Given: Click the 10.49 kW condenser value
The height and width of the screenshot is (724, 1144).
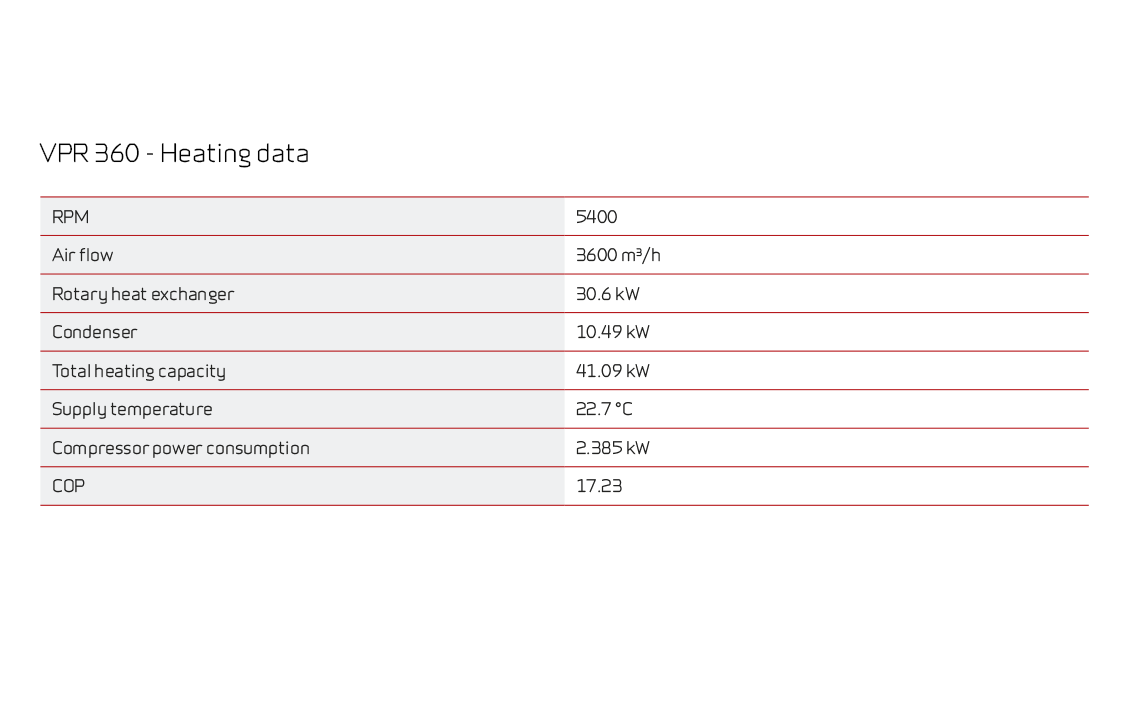Looking at the screenshot, I should pos(612,332).
